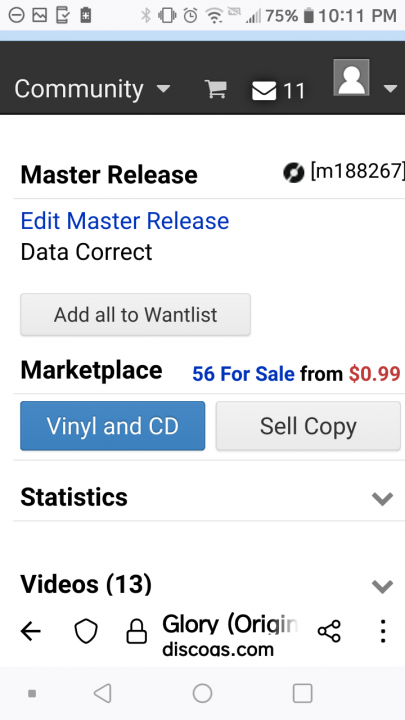Image resolution: width=405 pixels, height=720 pixels.
Task: Open the Community dropdown menu
Action: coord(92,89)
